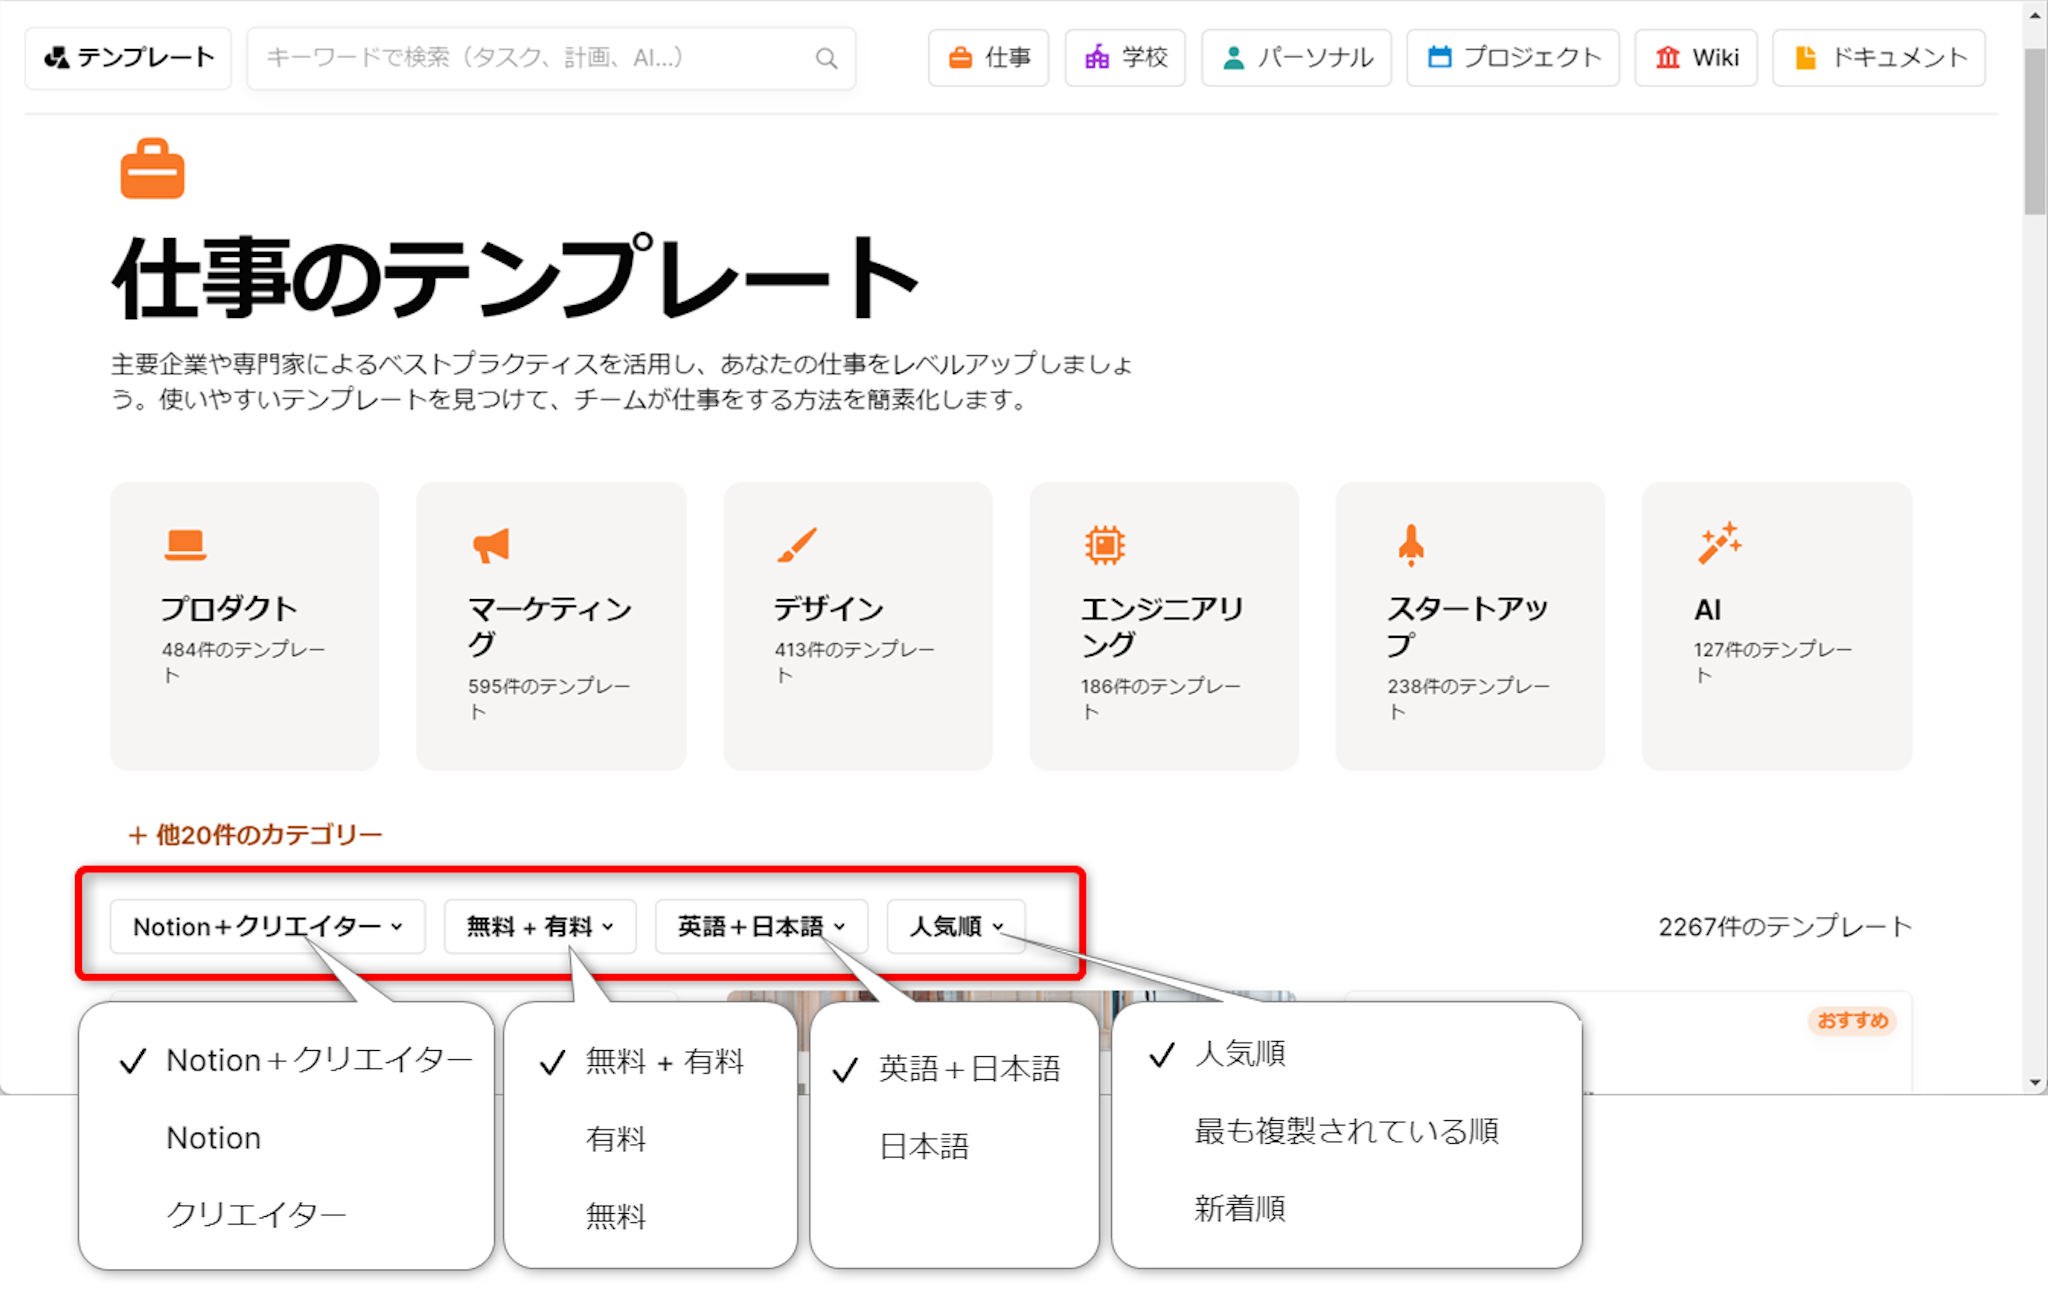This screenshot has width=2048, height=1292.
Task: Switch to the Wiki category tab
Action: 1696,58
